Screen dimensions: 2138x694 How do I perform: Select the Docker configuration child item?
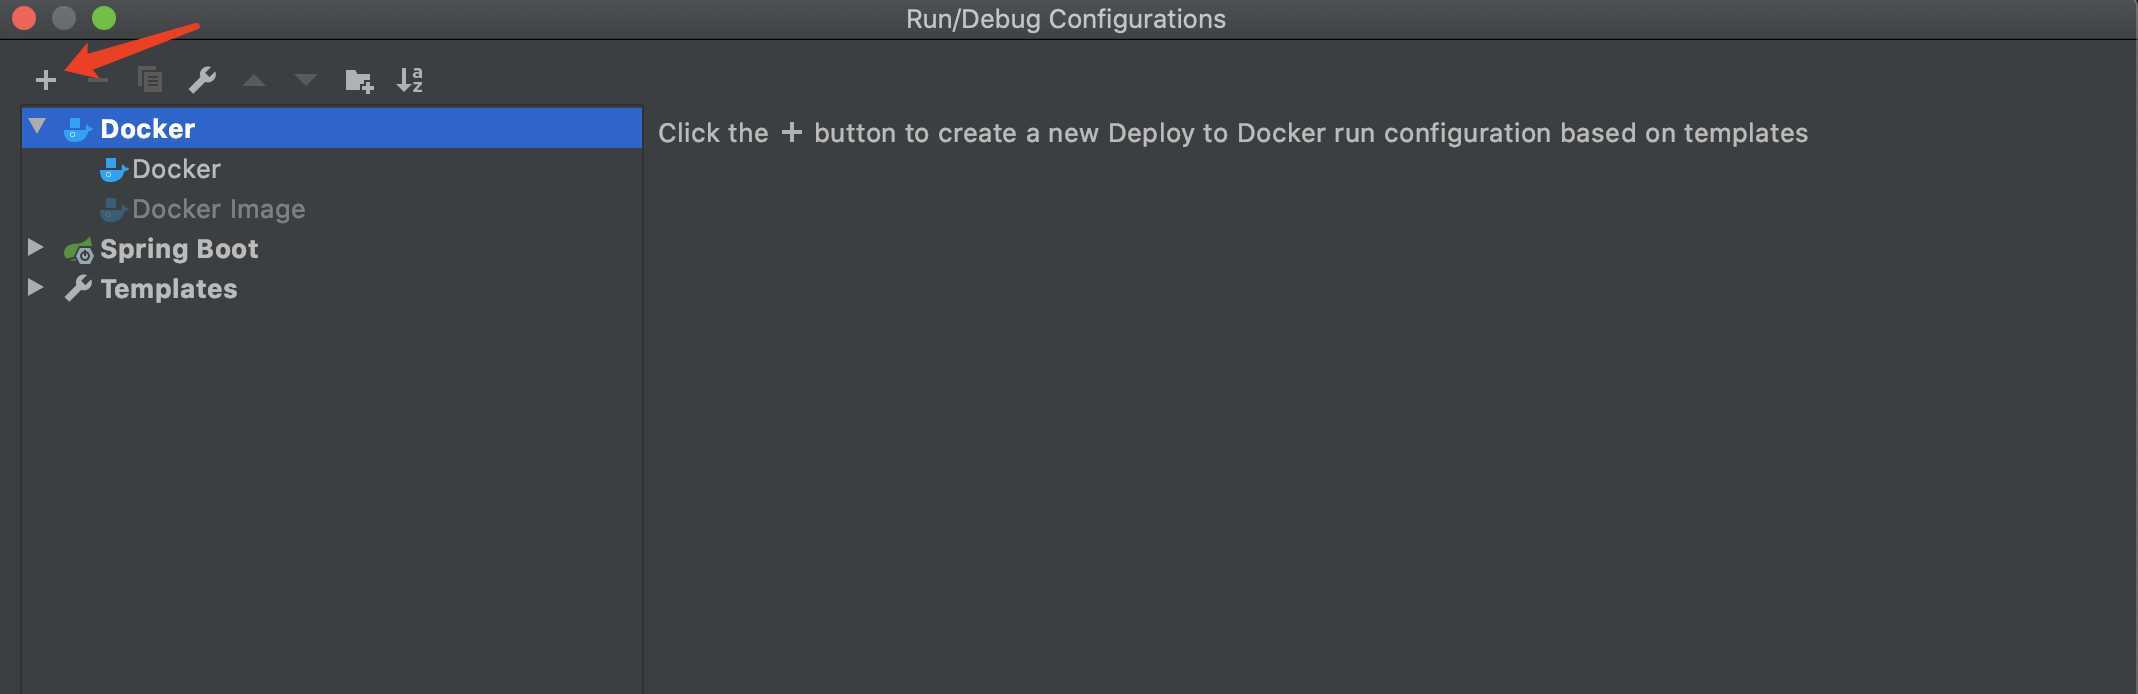pyautogui.click(x=160, y=169)
